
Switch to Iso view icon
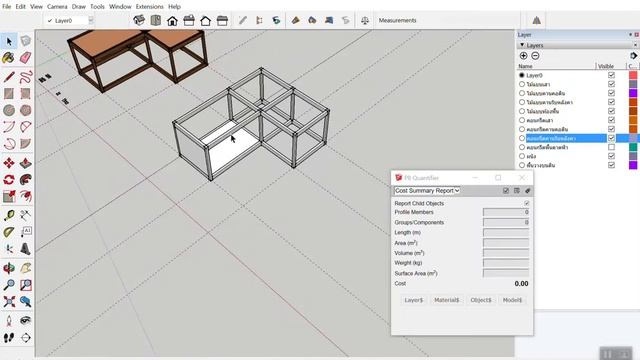[x=139, y=20]
